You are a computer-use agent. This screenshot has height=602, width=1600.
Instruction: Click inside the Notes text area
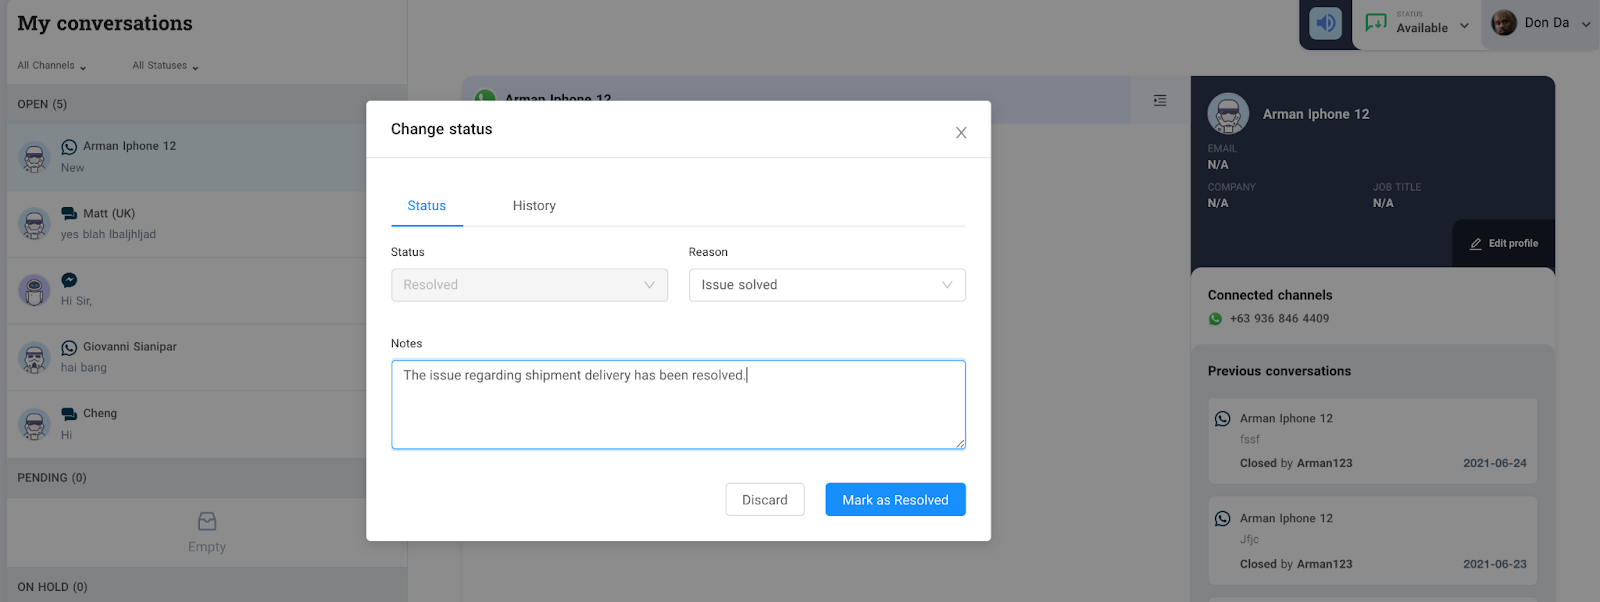point(678,410)
